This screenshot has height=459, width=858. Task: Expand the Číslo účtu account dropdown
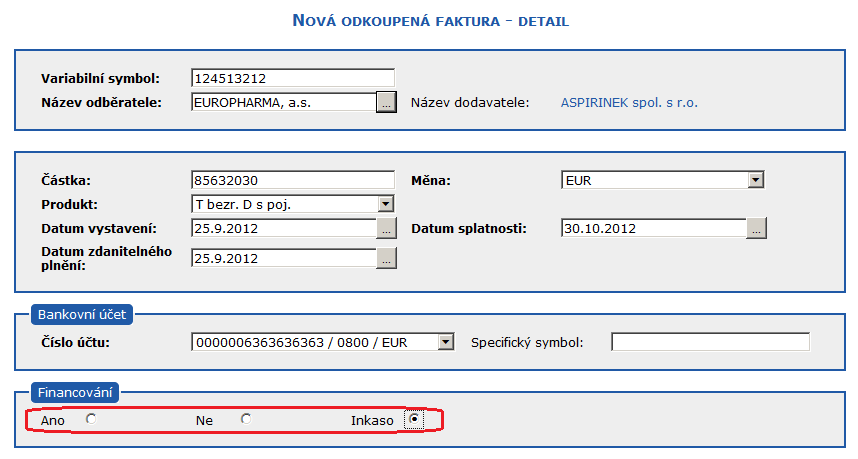446,342
